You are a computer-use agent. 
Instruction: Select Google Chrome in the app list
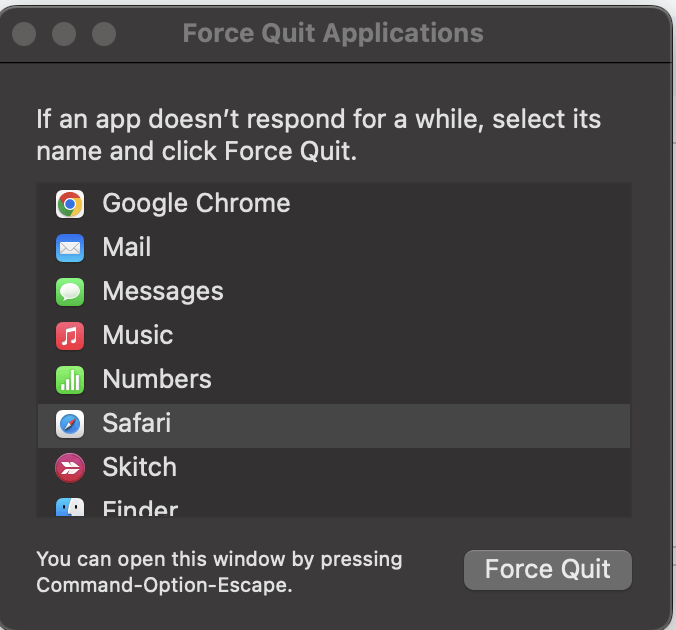point(196,204)
